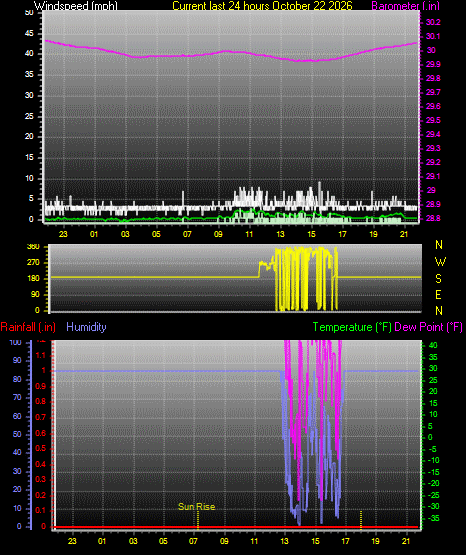466x555 pixels.
Task: Click the 45 windspeed axis value
Action: [x=29, y=34]
